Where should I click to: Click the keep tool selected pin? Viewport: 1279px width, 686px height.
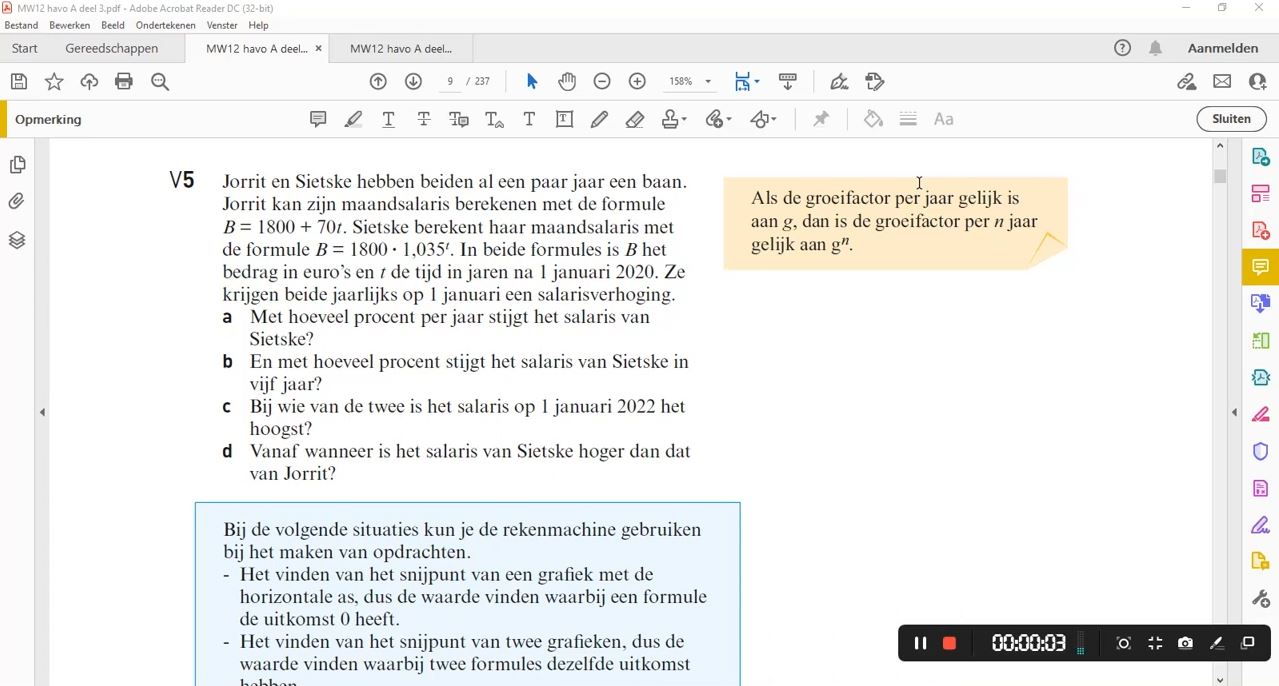[x=821, y=119]
